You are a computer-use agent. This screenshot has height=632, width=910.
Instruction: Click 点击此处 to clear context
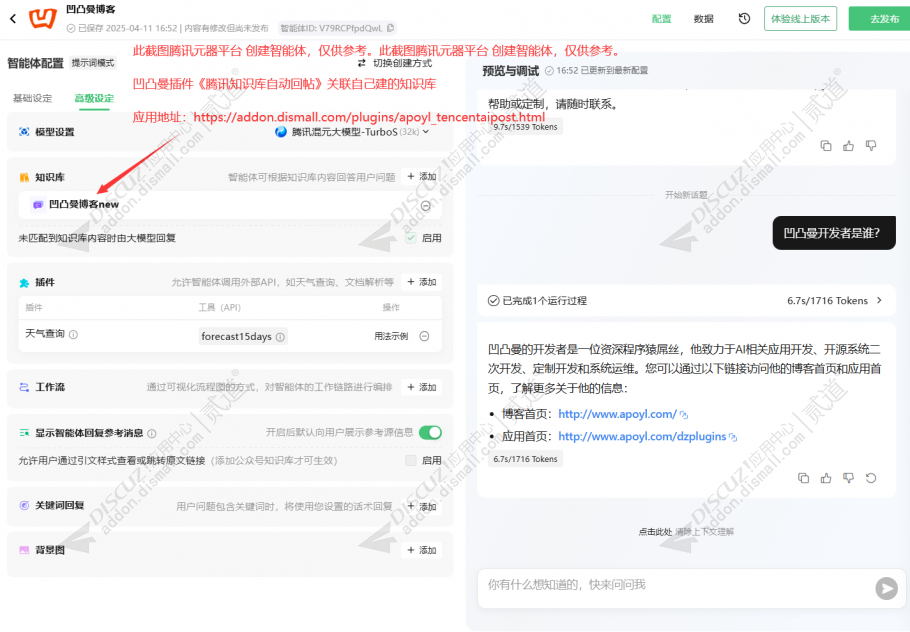tap(655, 532)
